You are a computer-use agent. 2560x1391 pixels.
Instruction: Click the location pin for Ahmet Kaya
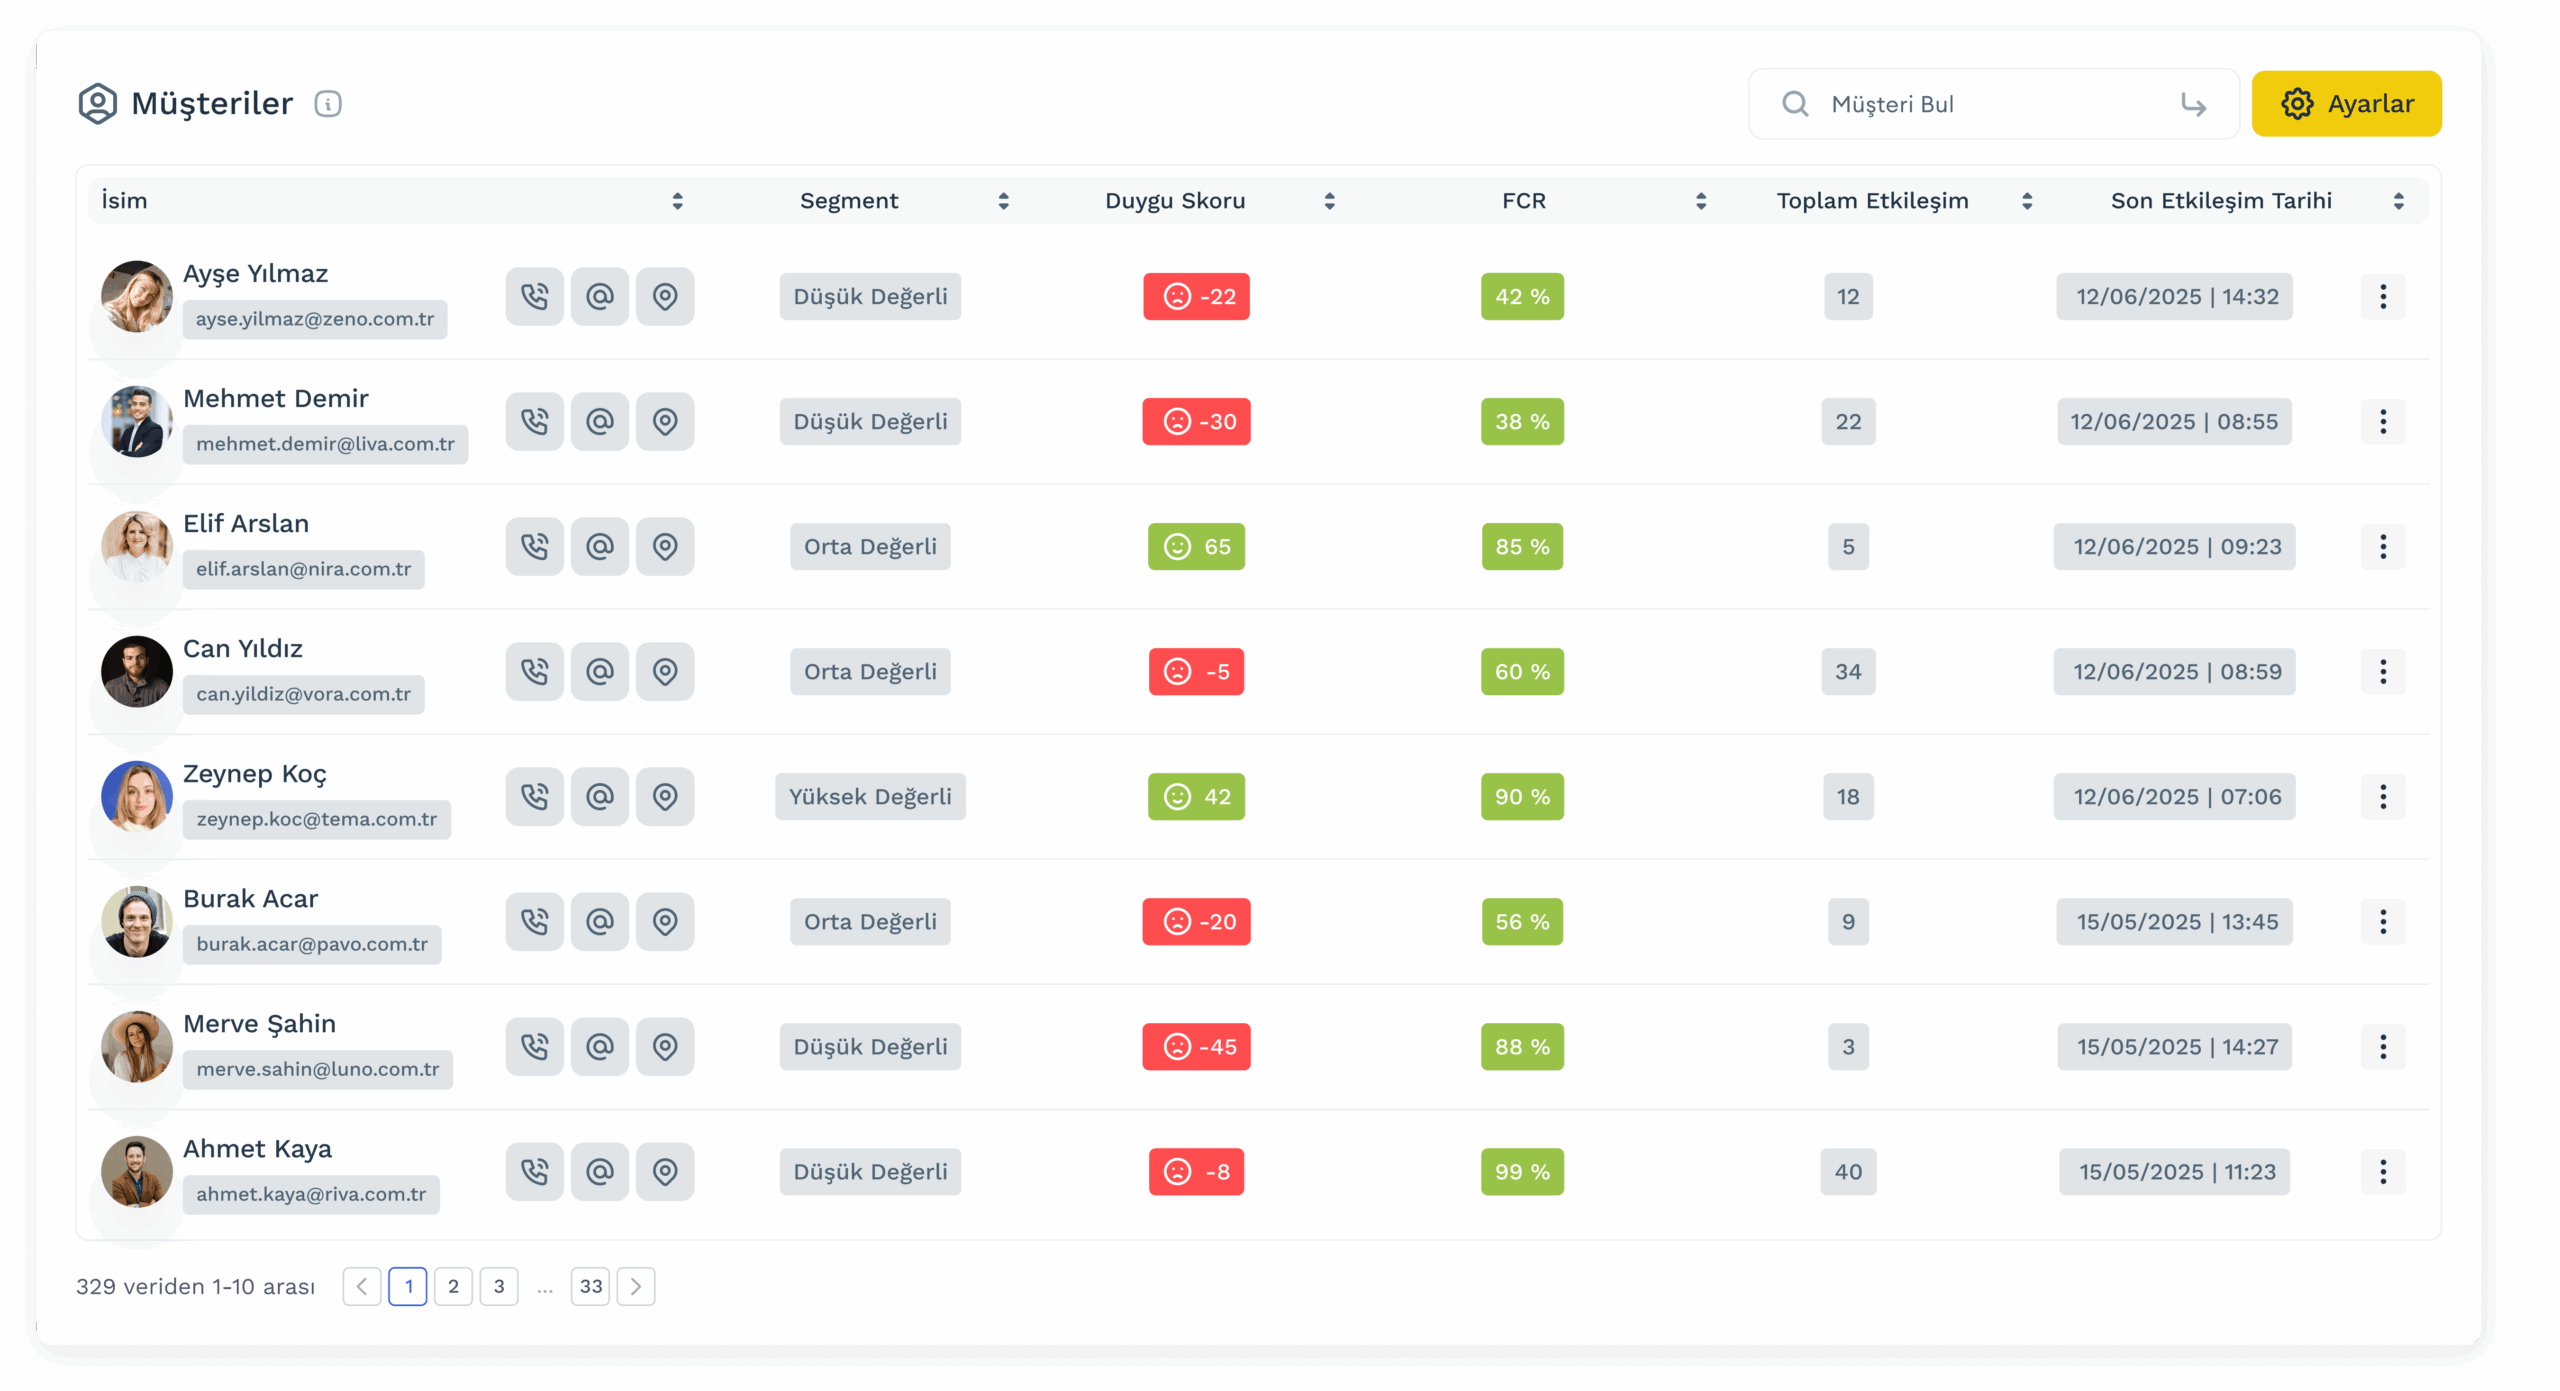[665, 1171]
